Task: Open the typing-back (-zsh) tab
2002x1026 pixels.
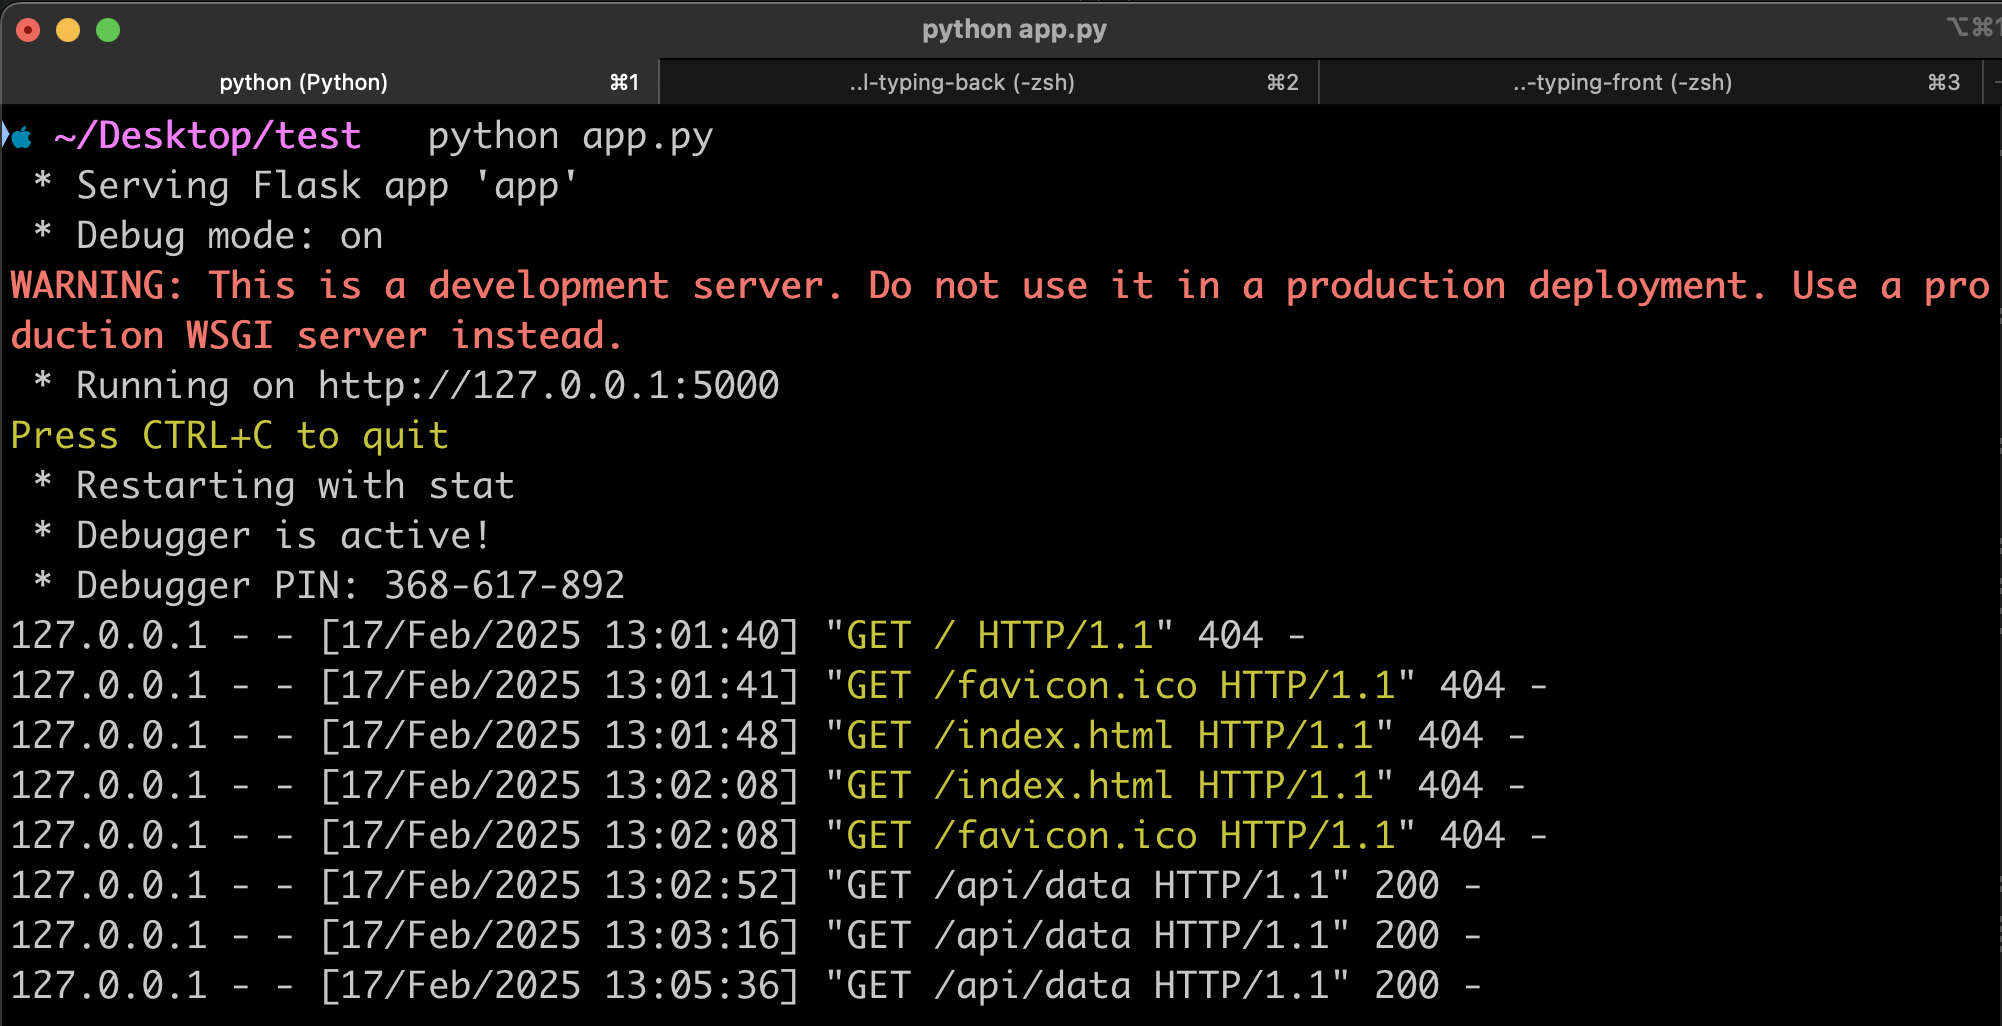Action: [x=961, y=82]
